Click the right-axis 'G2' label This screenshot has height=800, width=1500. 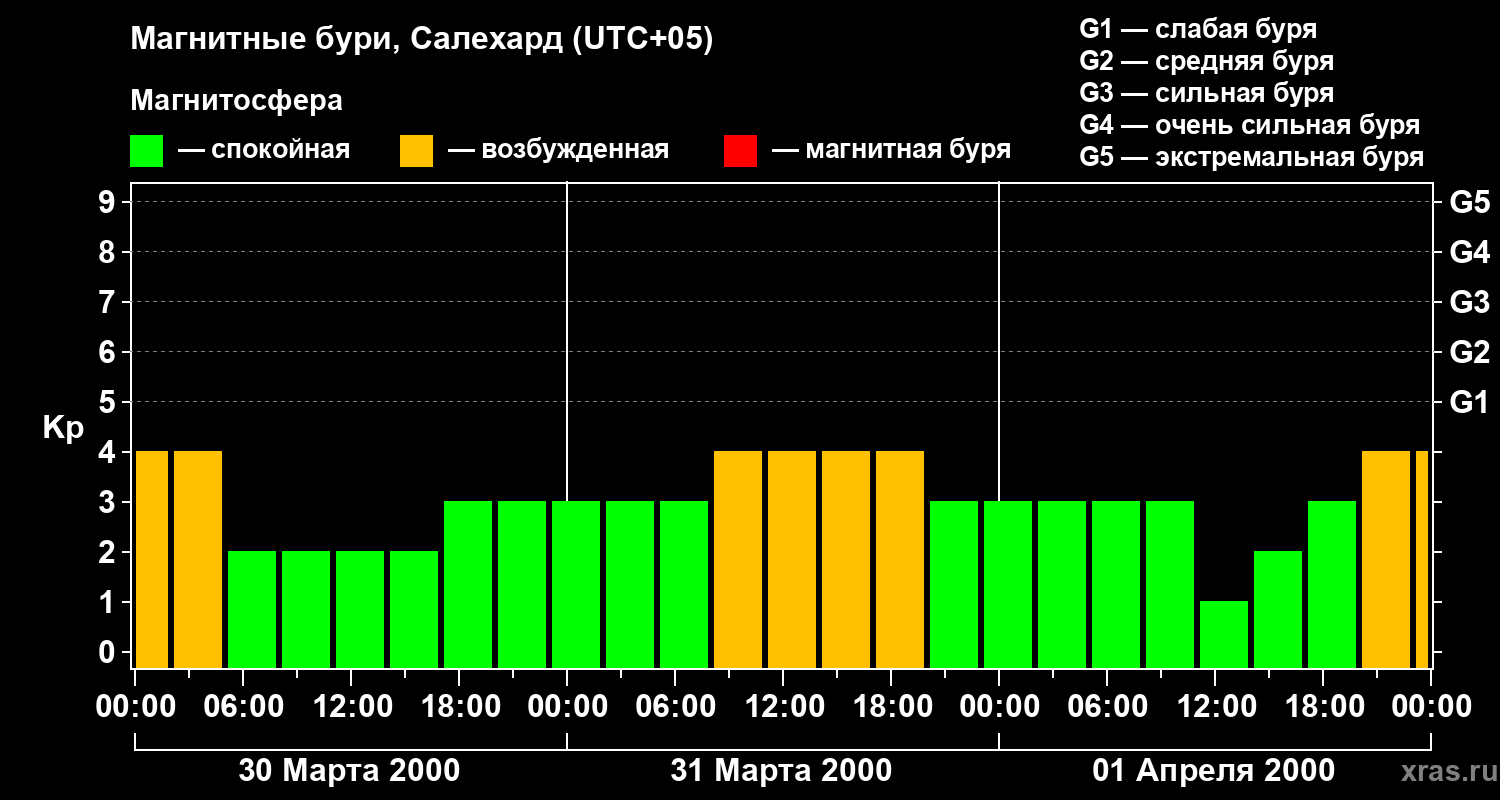point(1469,352)
